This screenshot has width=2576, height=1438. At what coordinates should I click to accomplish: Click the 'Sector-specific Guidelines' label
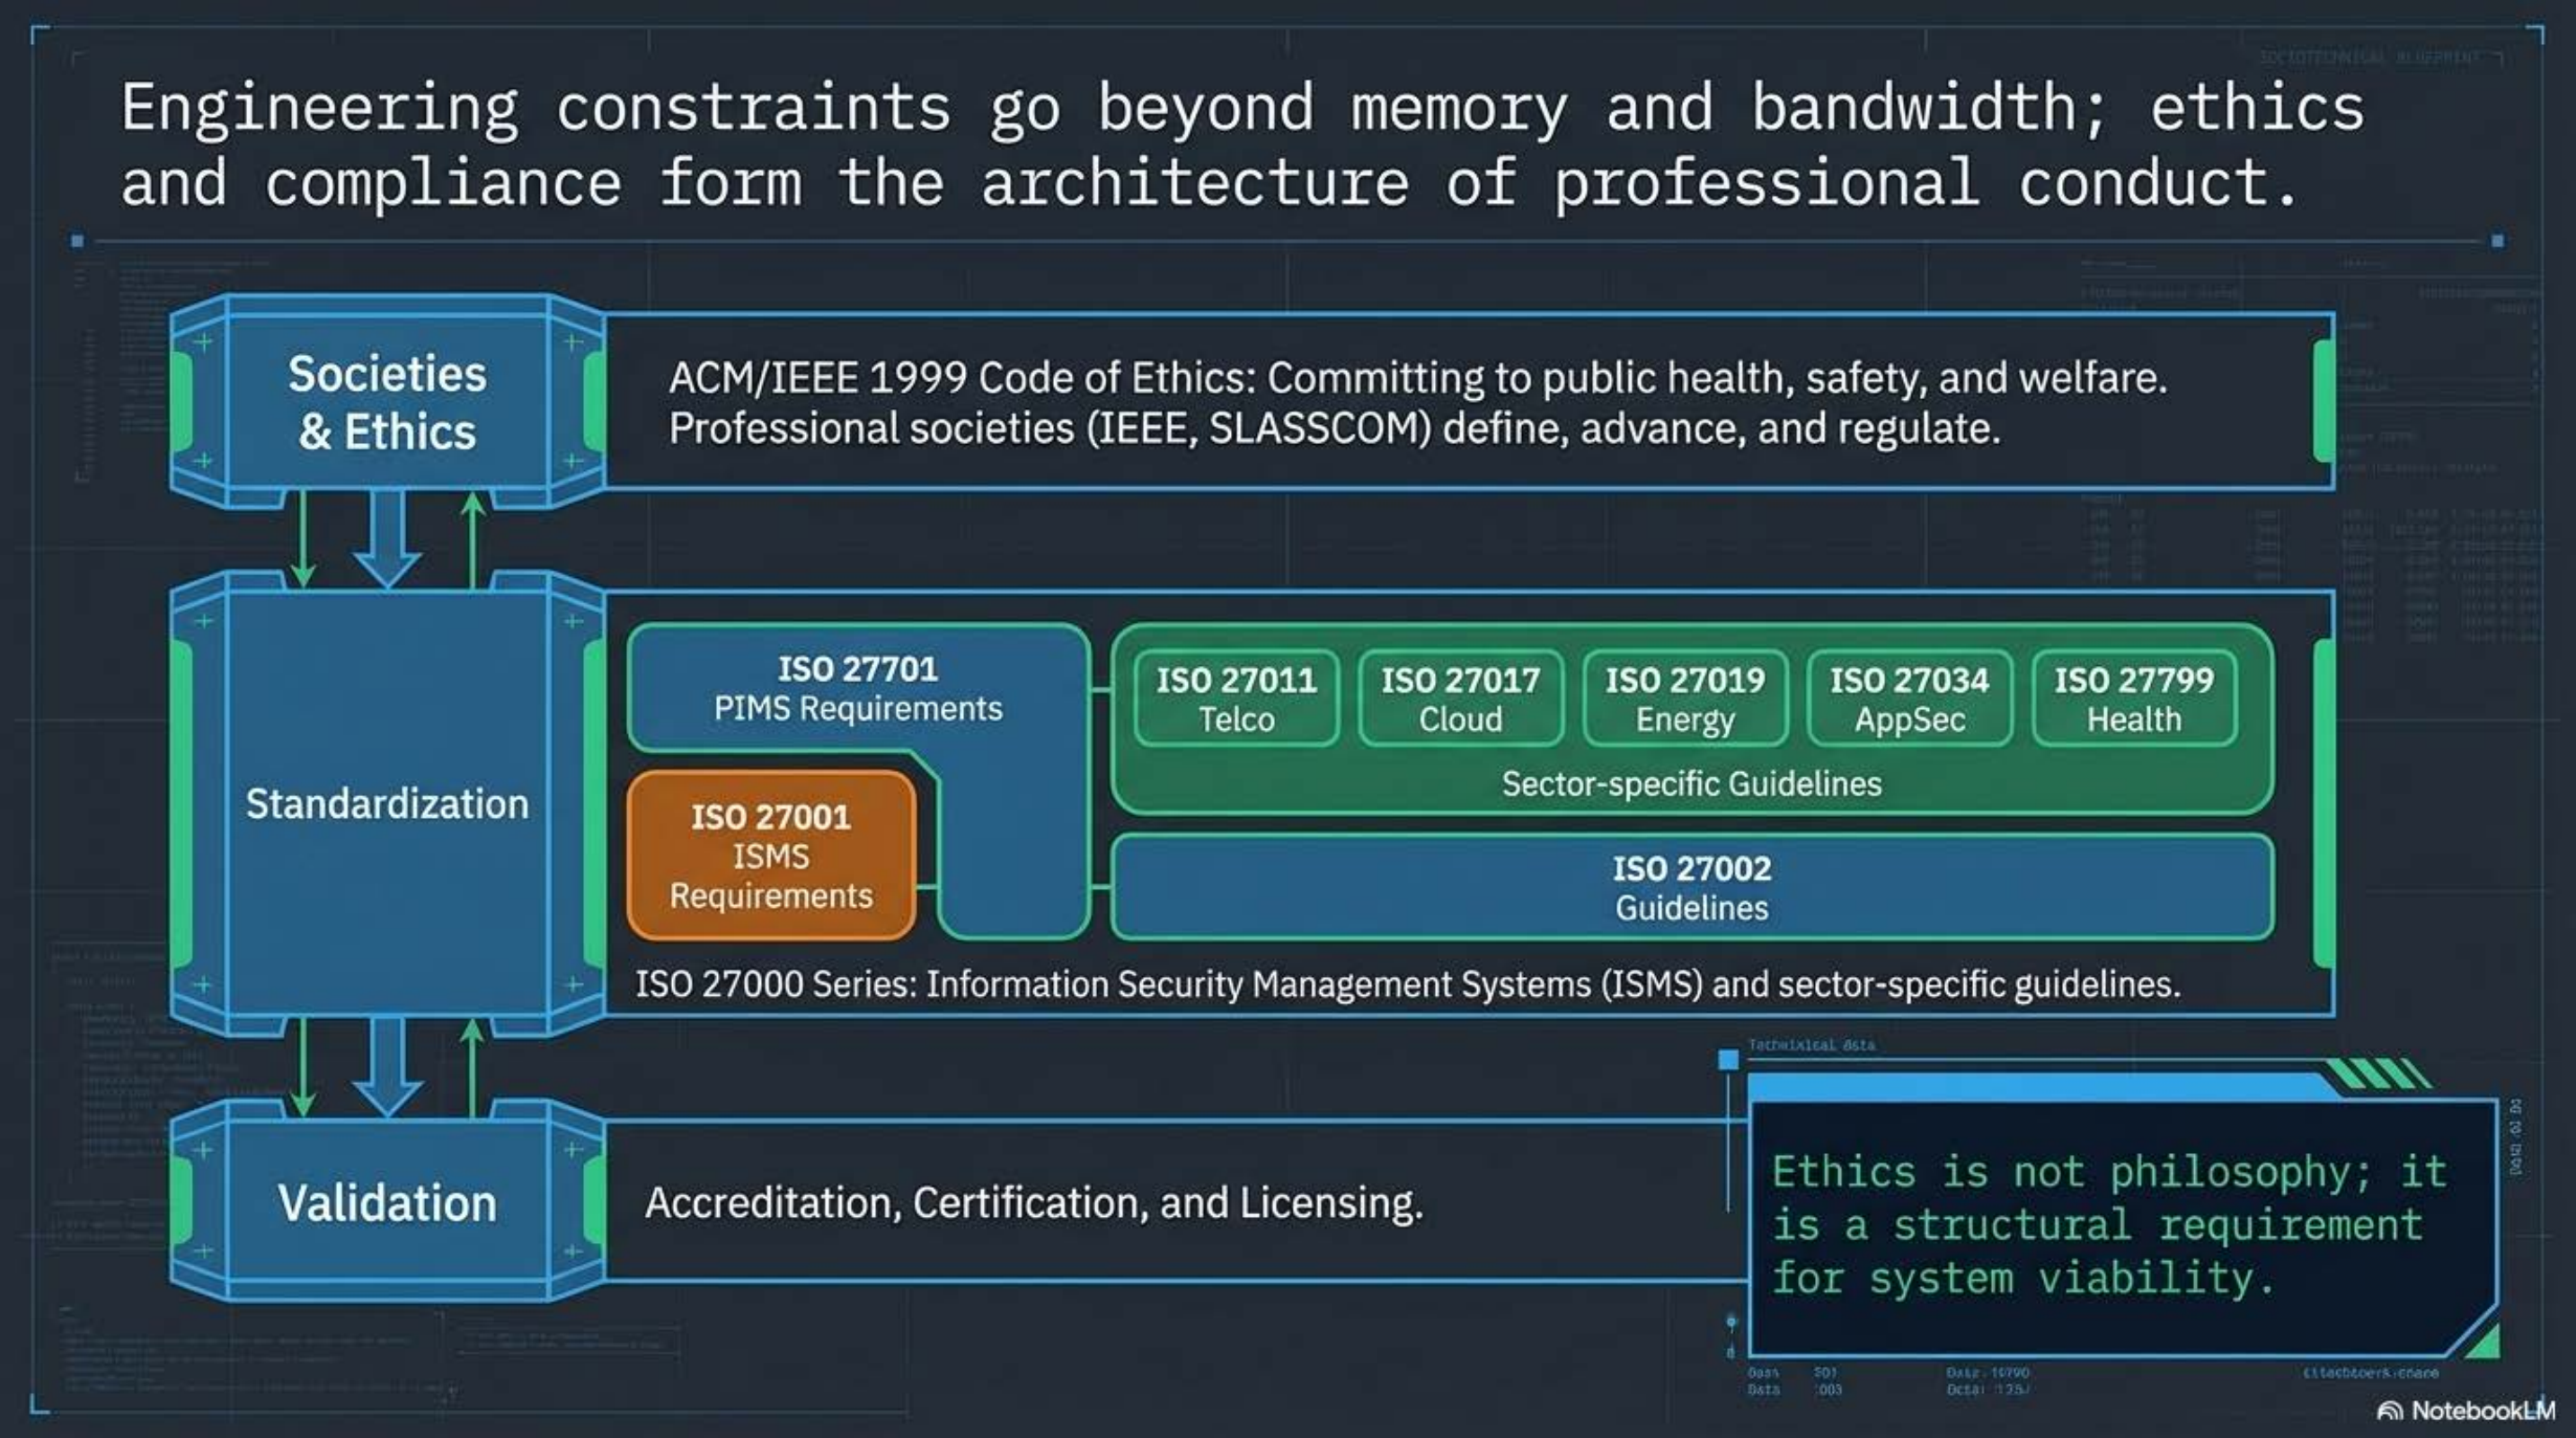point(1691,783)
